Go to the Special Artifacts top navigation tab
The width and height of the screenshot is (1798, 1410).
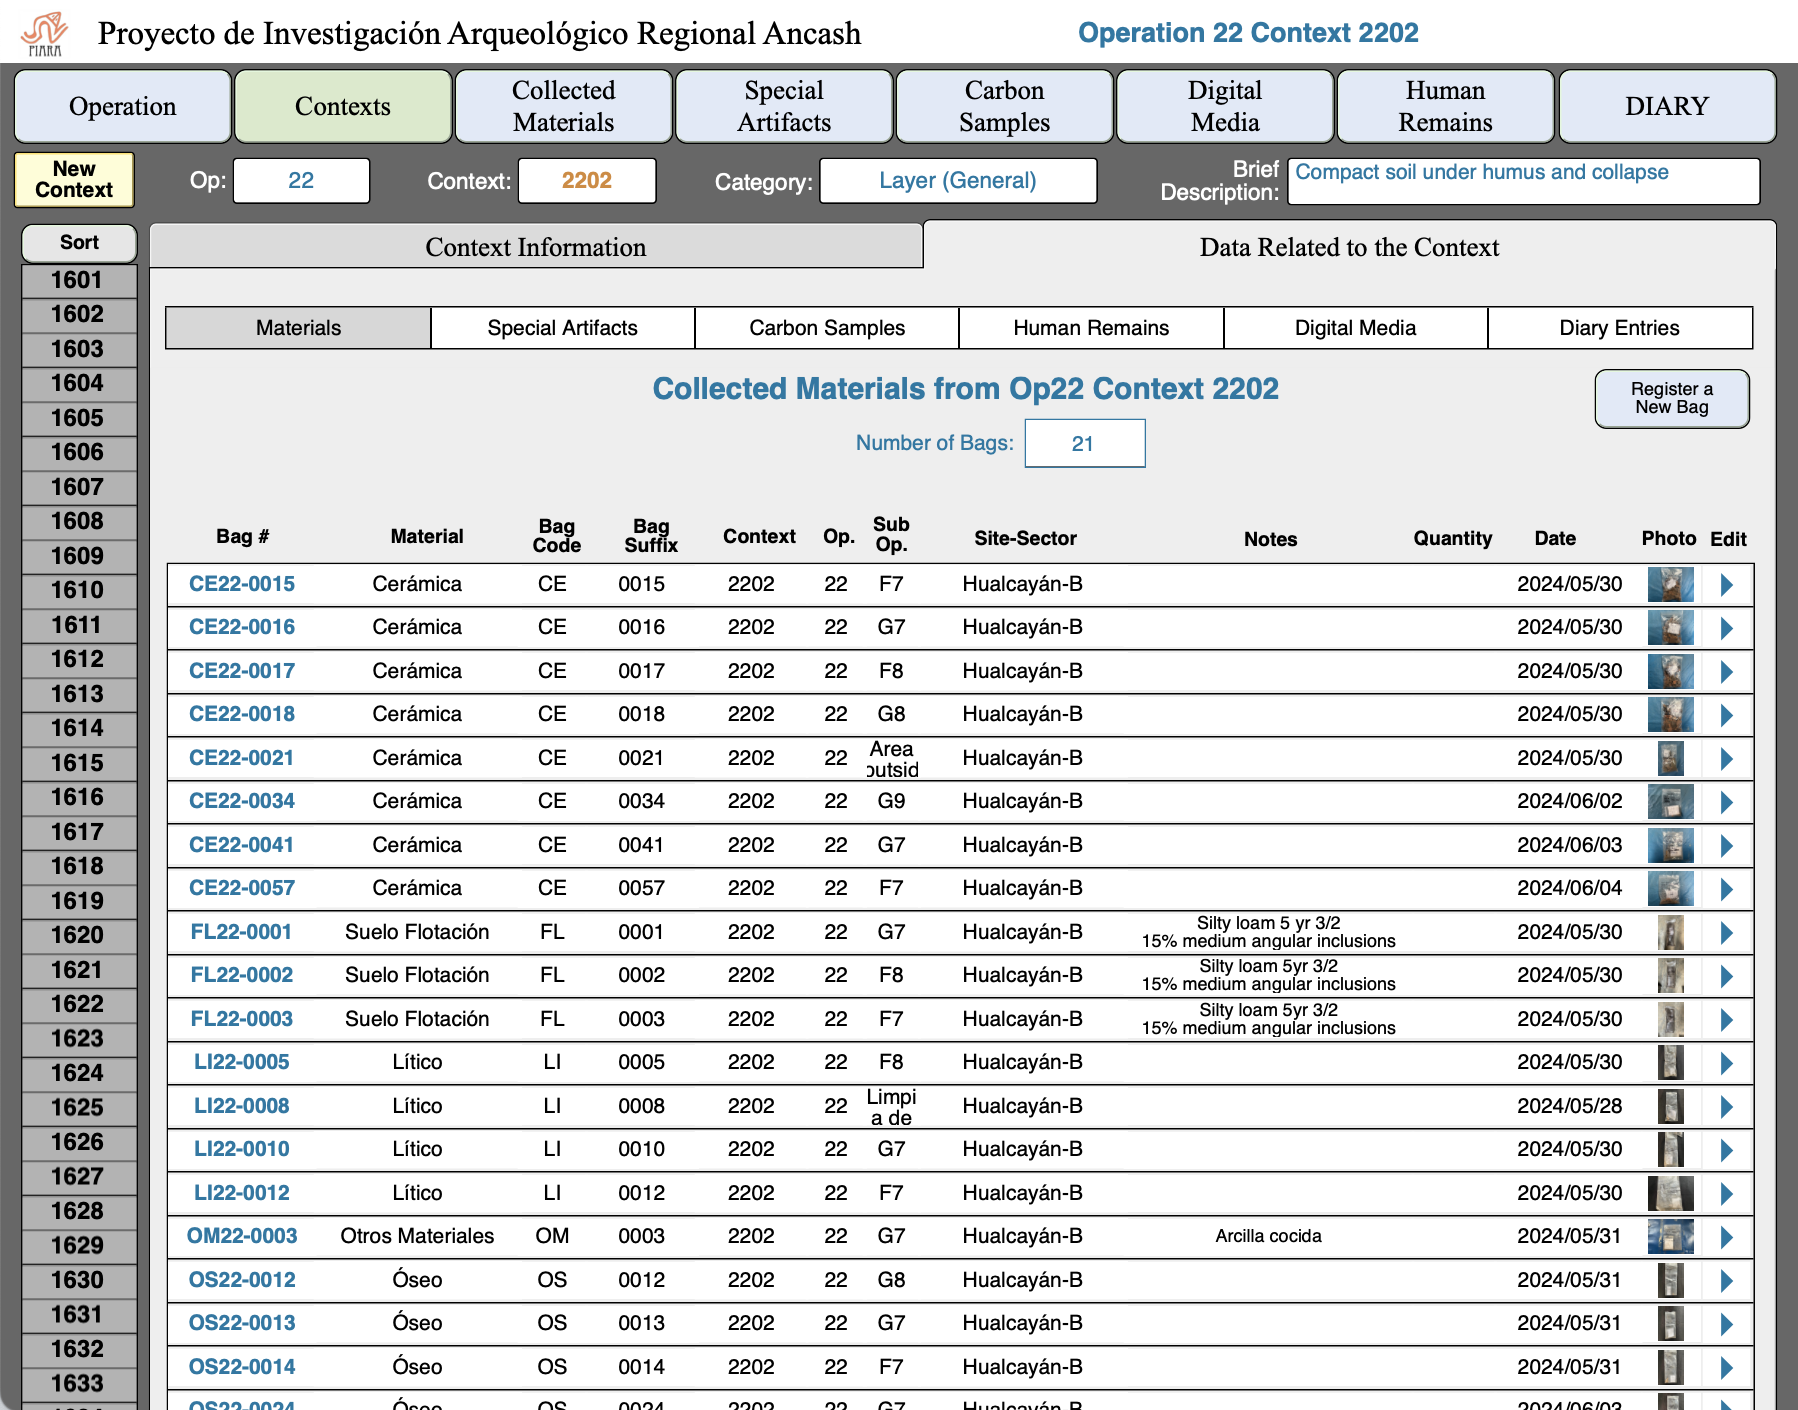(x=784, y=106)
